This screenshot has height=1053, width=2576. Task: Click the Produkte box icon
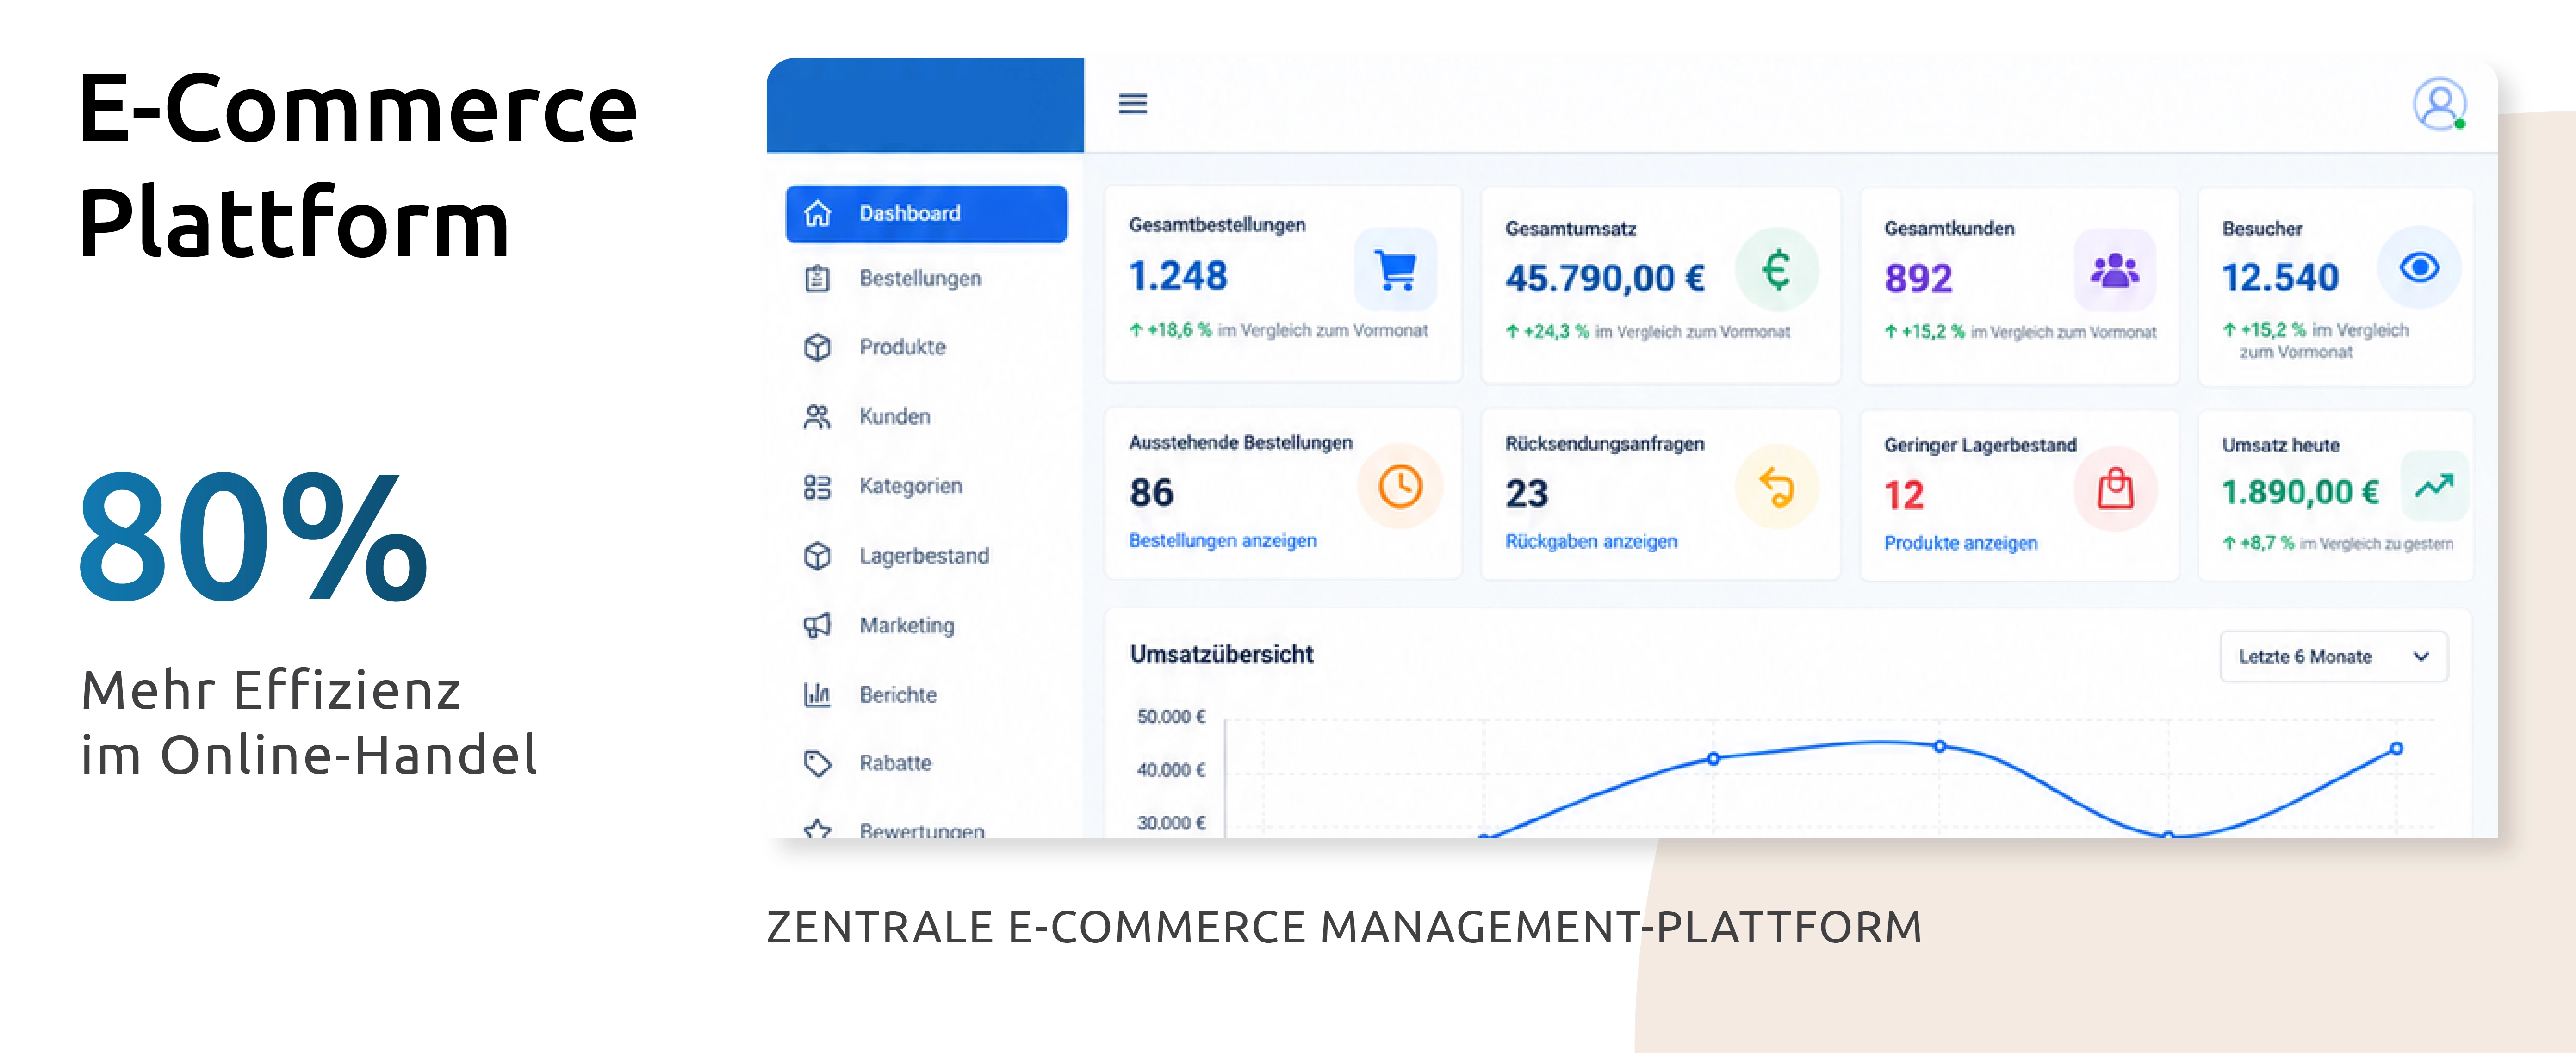click(x=817, y=347)
